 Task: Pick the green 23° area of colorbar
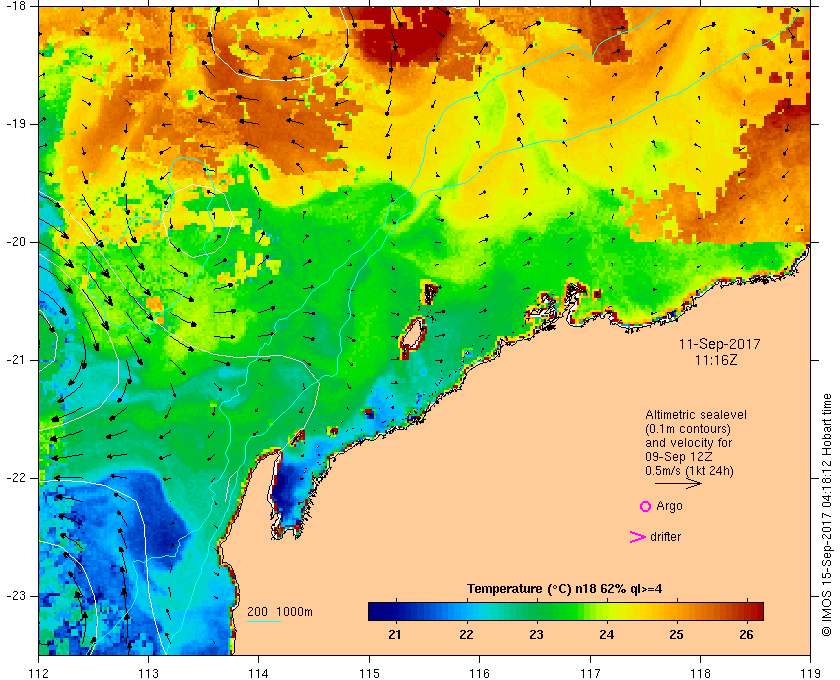[x=537, y=611]
